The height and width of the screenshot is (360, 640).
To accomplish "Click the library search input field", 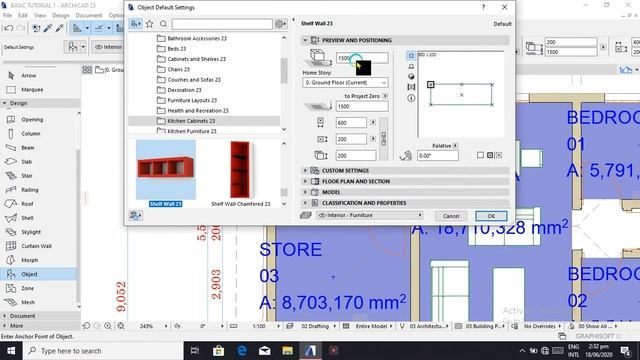I will point(222,24).
